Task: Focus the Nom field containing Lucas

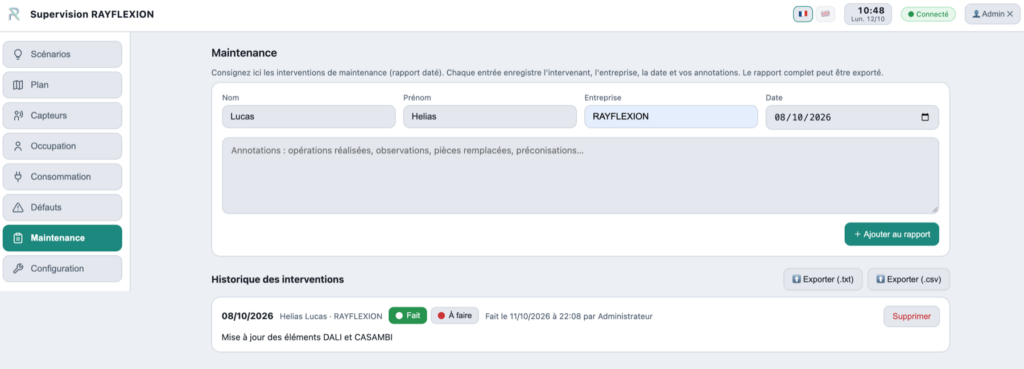Action: [309, 117]
